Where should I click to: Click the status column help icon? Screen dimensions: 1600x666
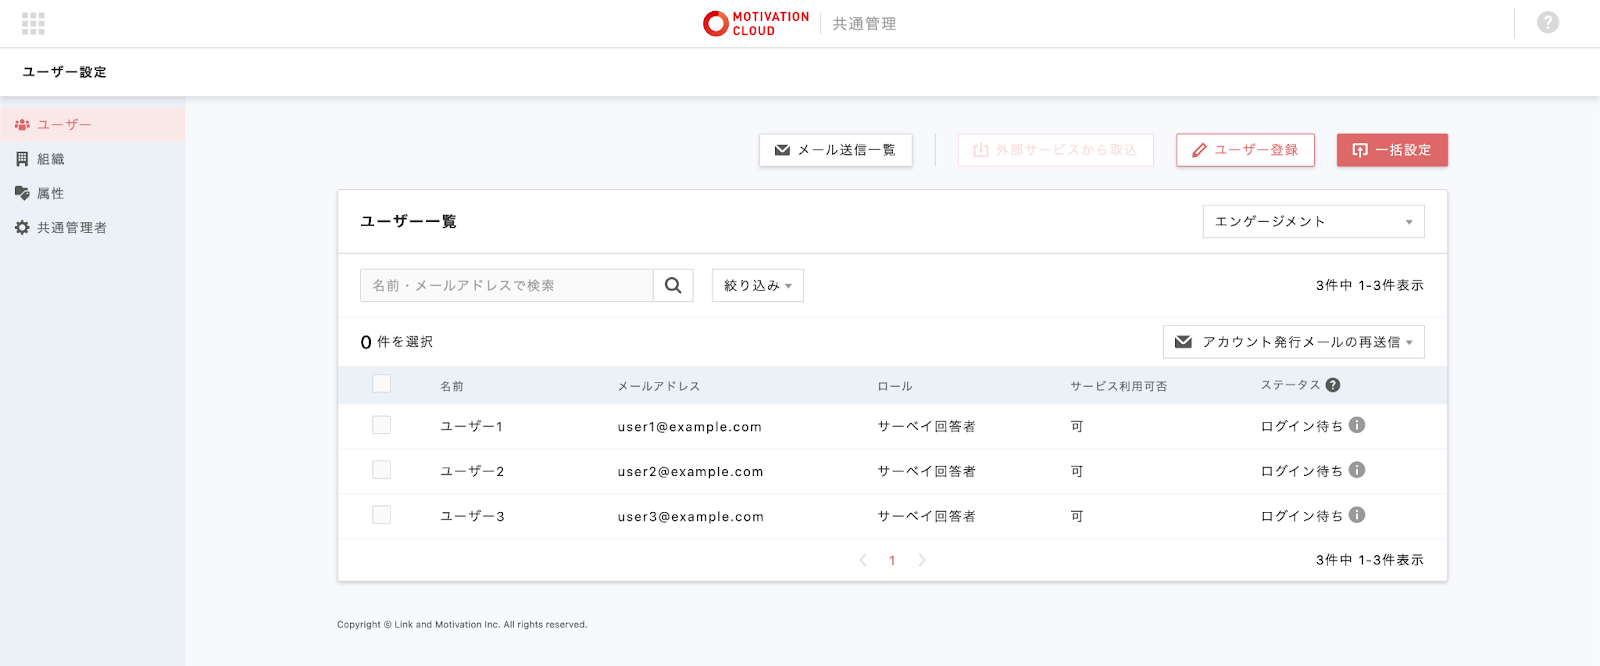click(x=1333, y=385)
